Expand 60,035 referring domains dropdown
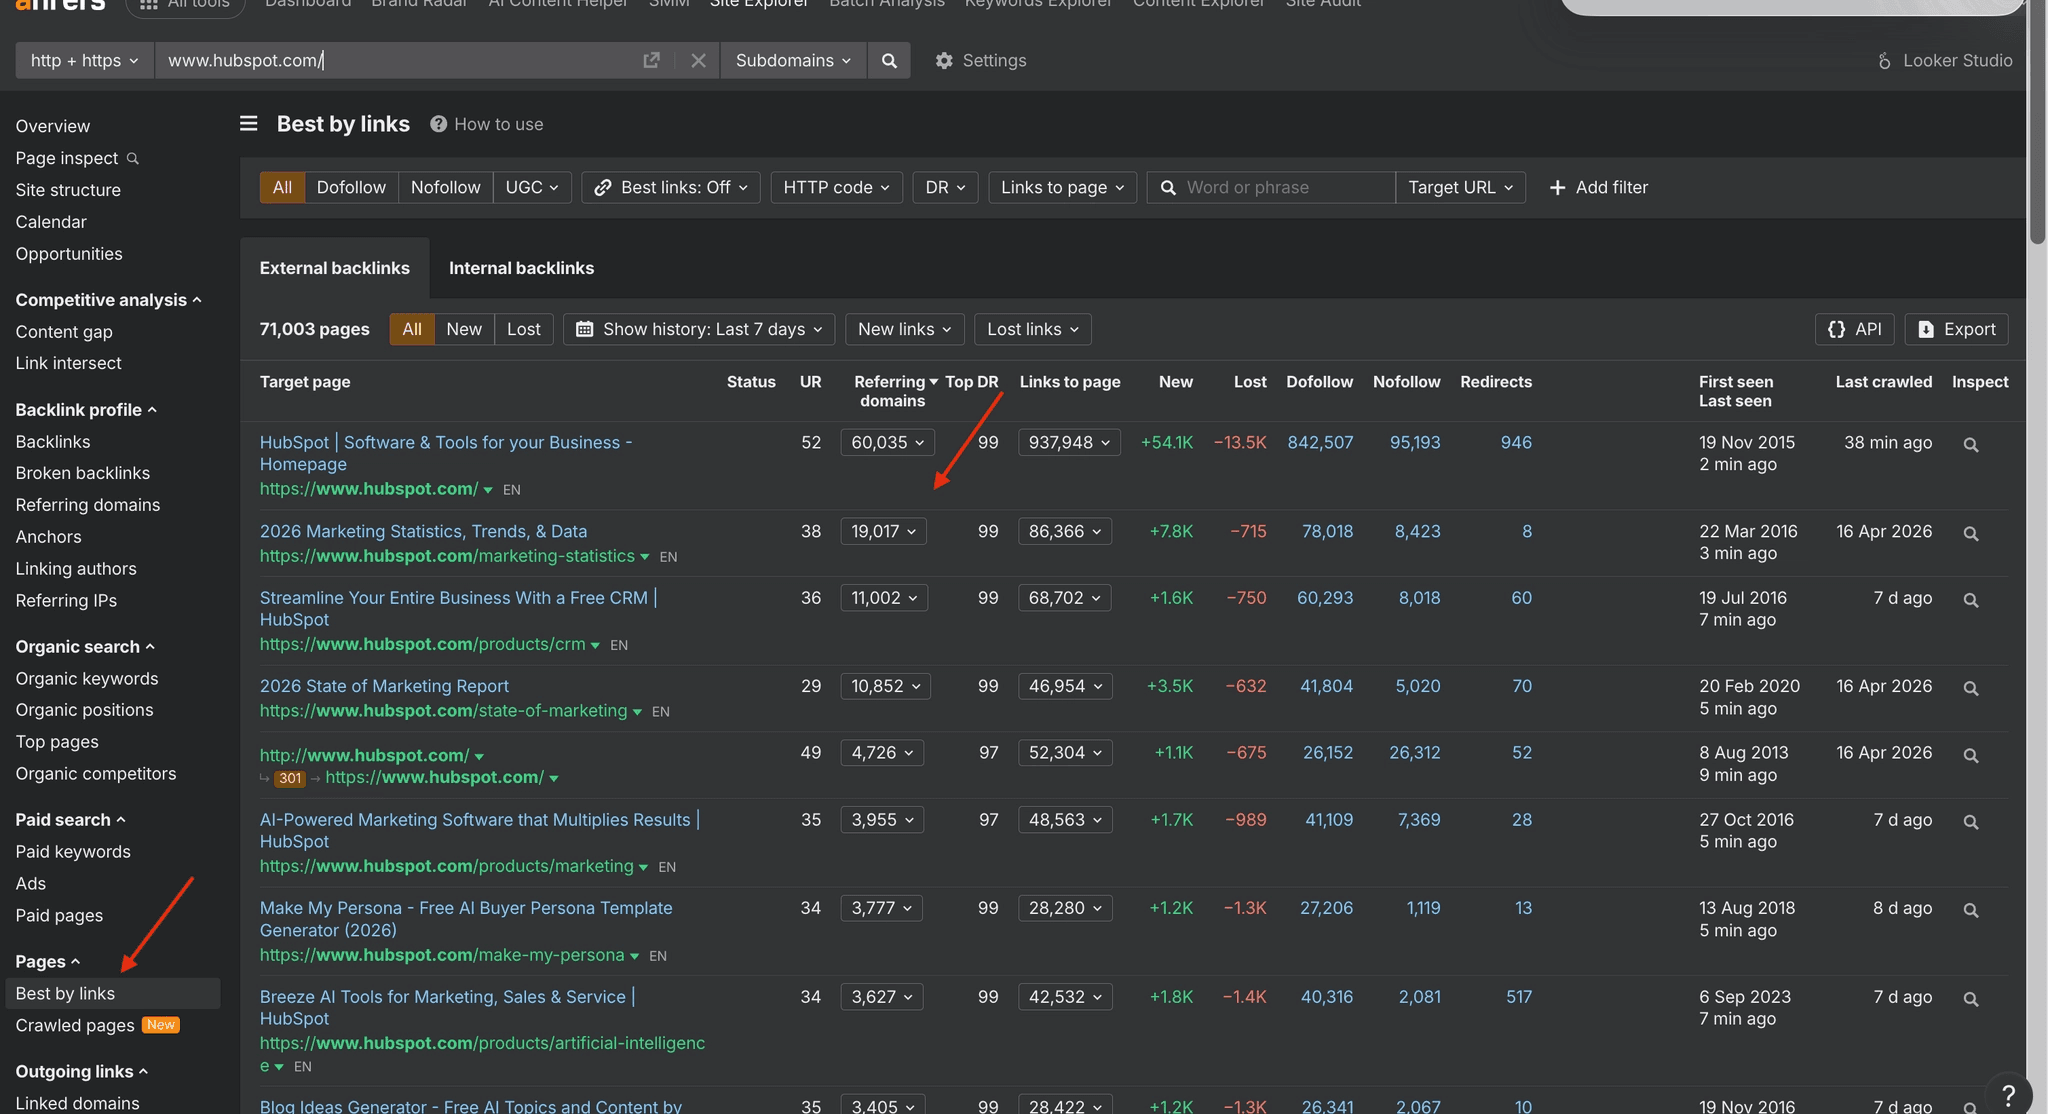 [888, 442]
